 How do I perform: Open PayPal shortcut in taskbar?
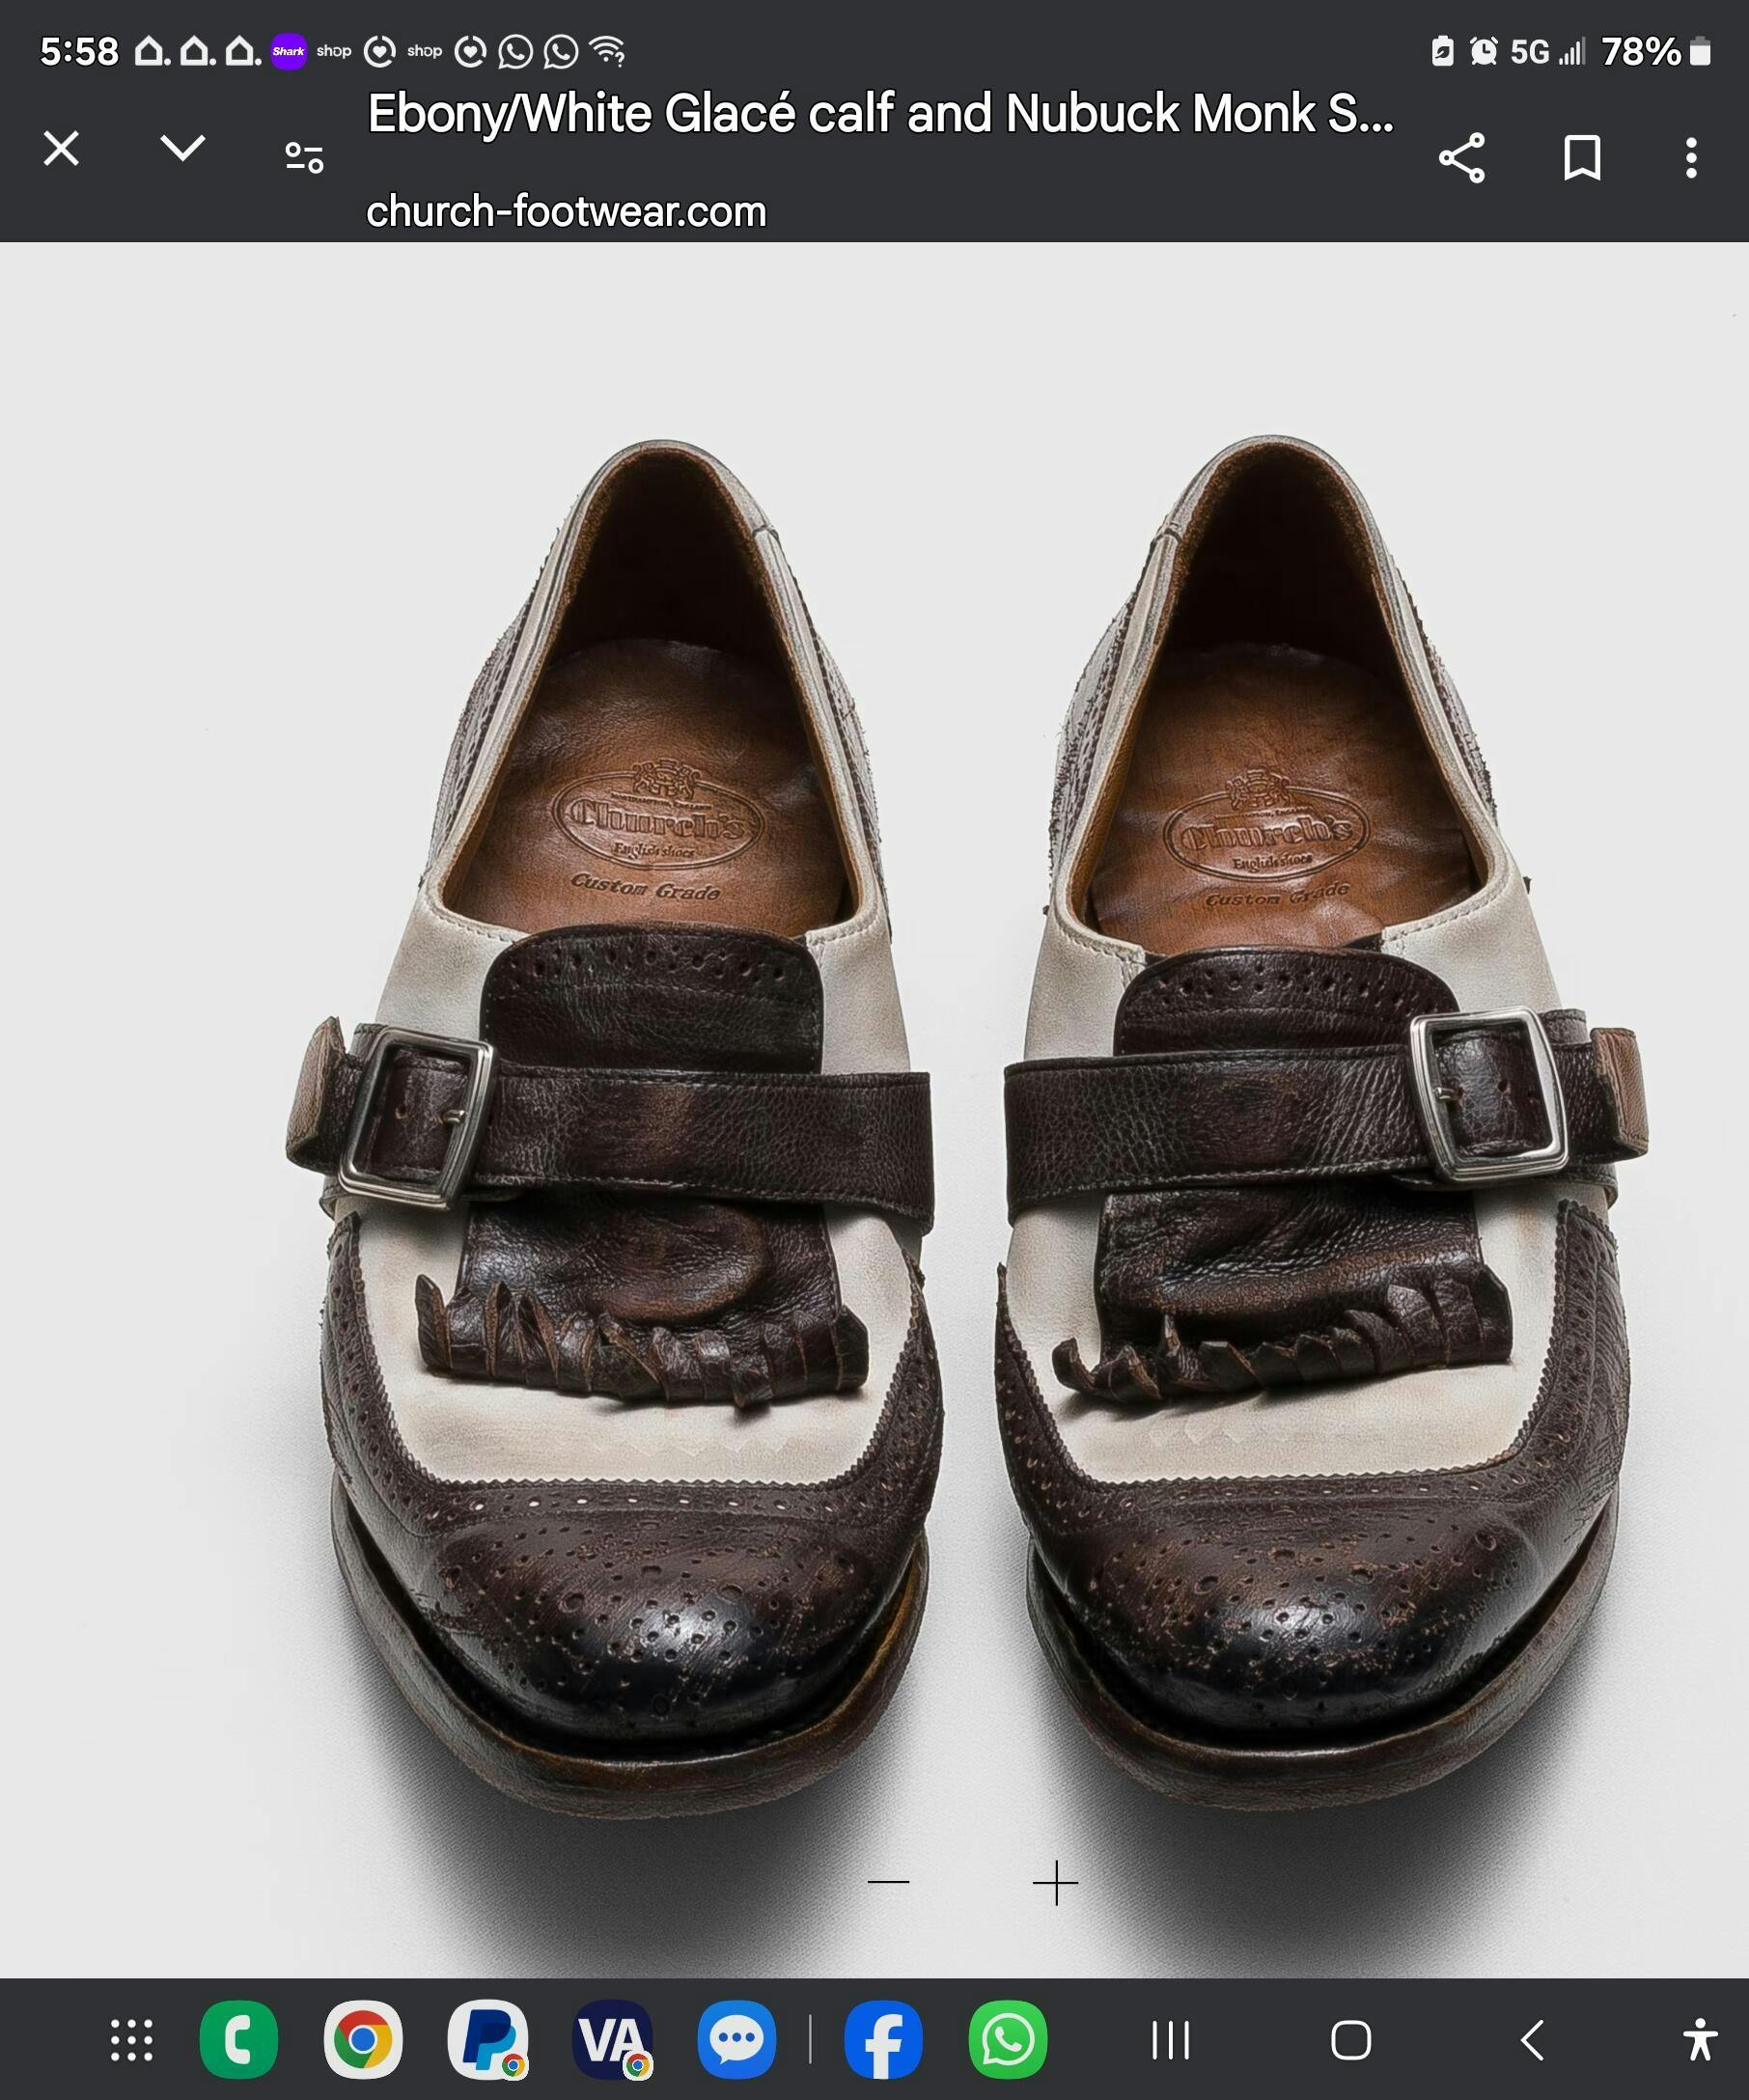click(x=488, y=2040)
